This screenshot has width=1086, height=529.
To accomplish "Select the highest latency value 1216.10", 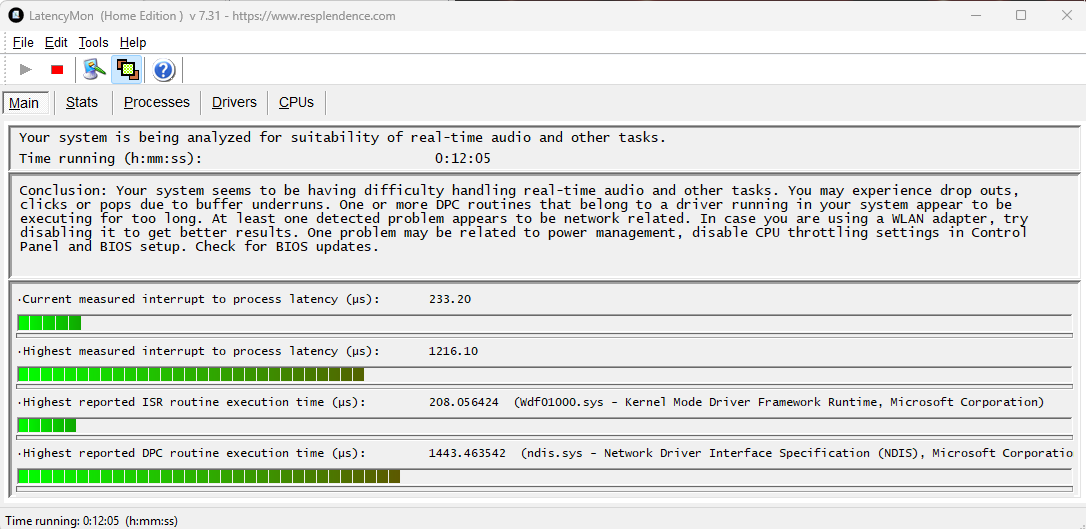I will click(453, 351).
